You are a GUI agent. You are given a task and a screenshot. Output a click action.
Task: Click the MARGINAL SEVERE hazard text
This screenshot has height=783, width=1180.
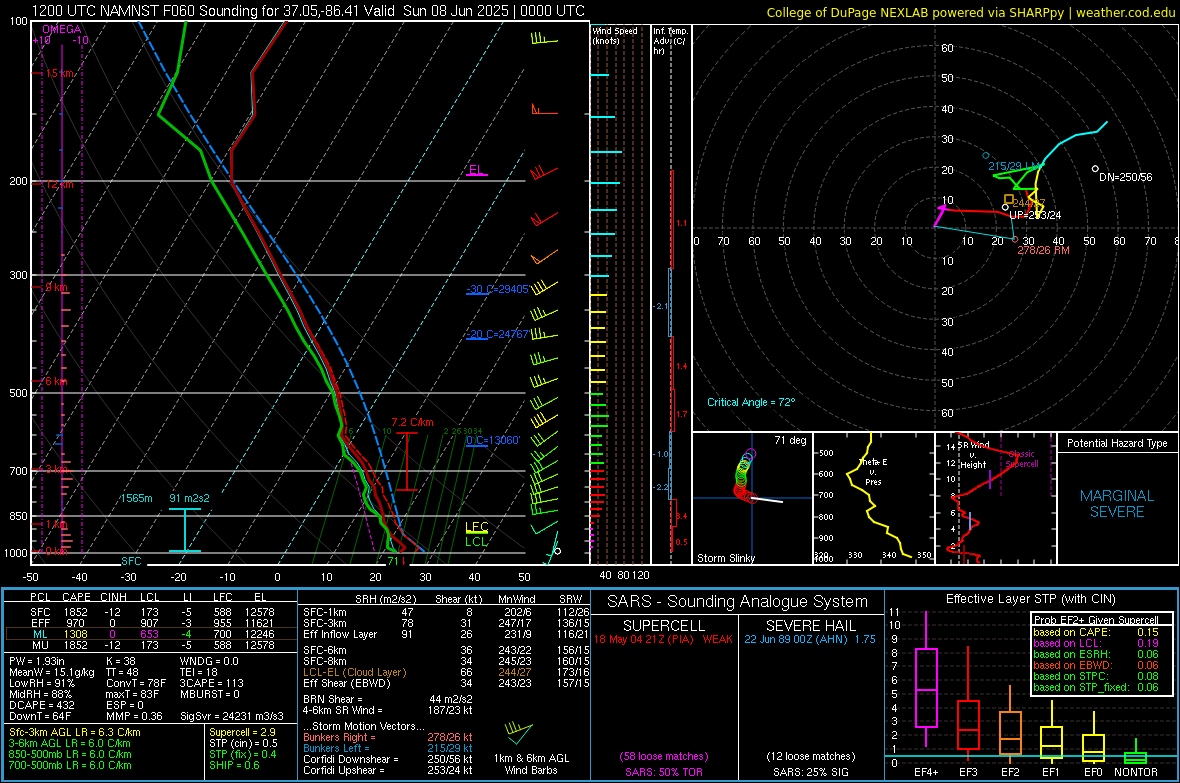pyautogui.click(x=1118, y=504)
